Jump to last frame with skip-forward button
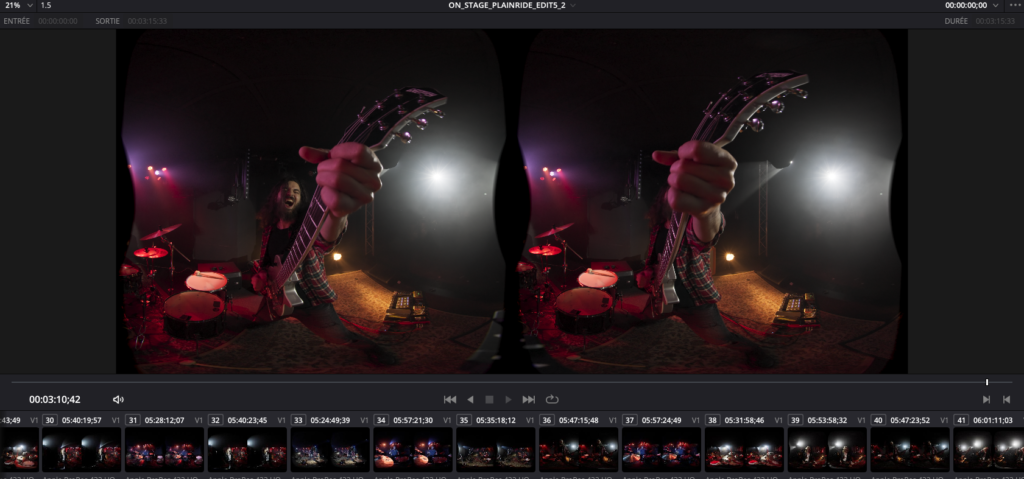1024x479 pixels. (529, 400)
